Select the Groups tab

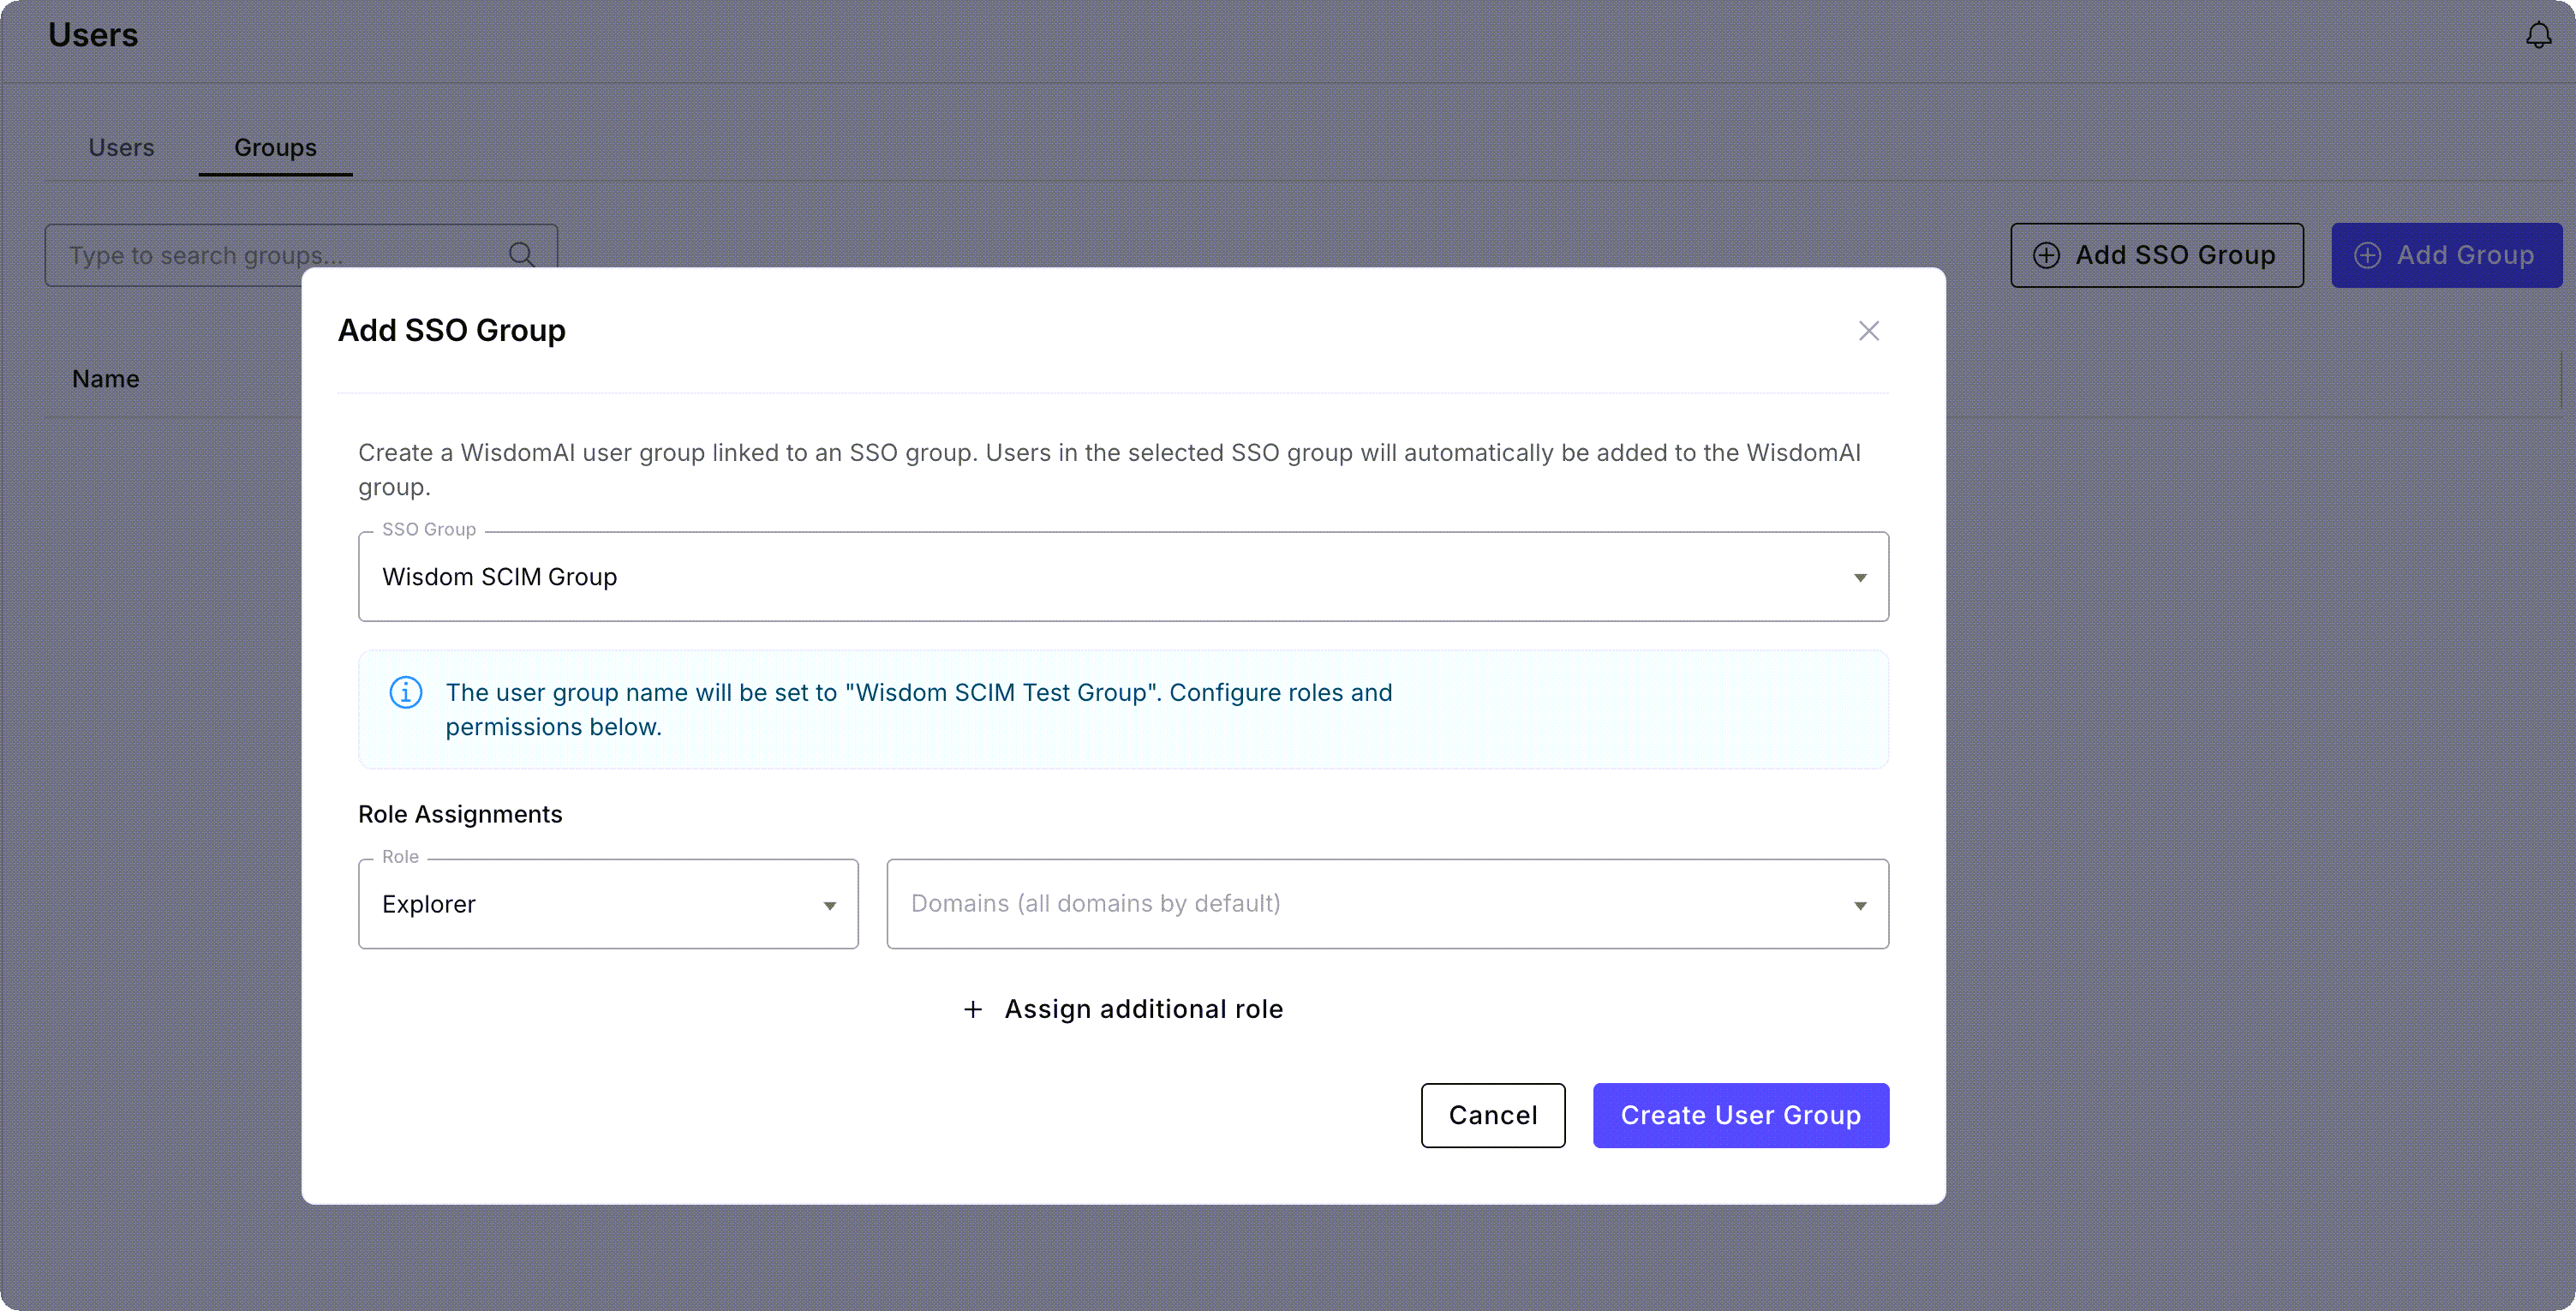275,147
